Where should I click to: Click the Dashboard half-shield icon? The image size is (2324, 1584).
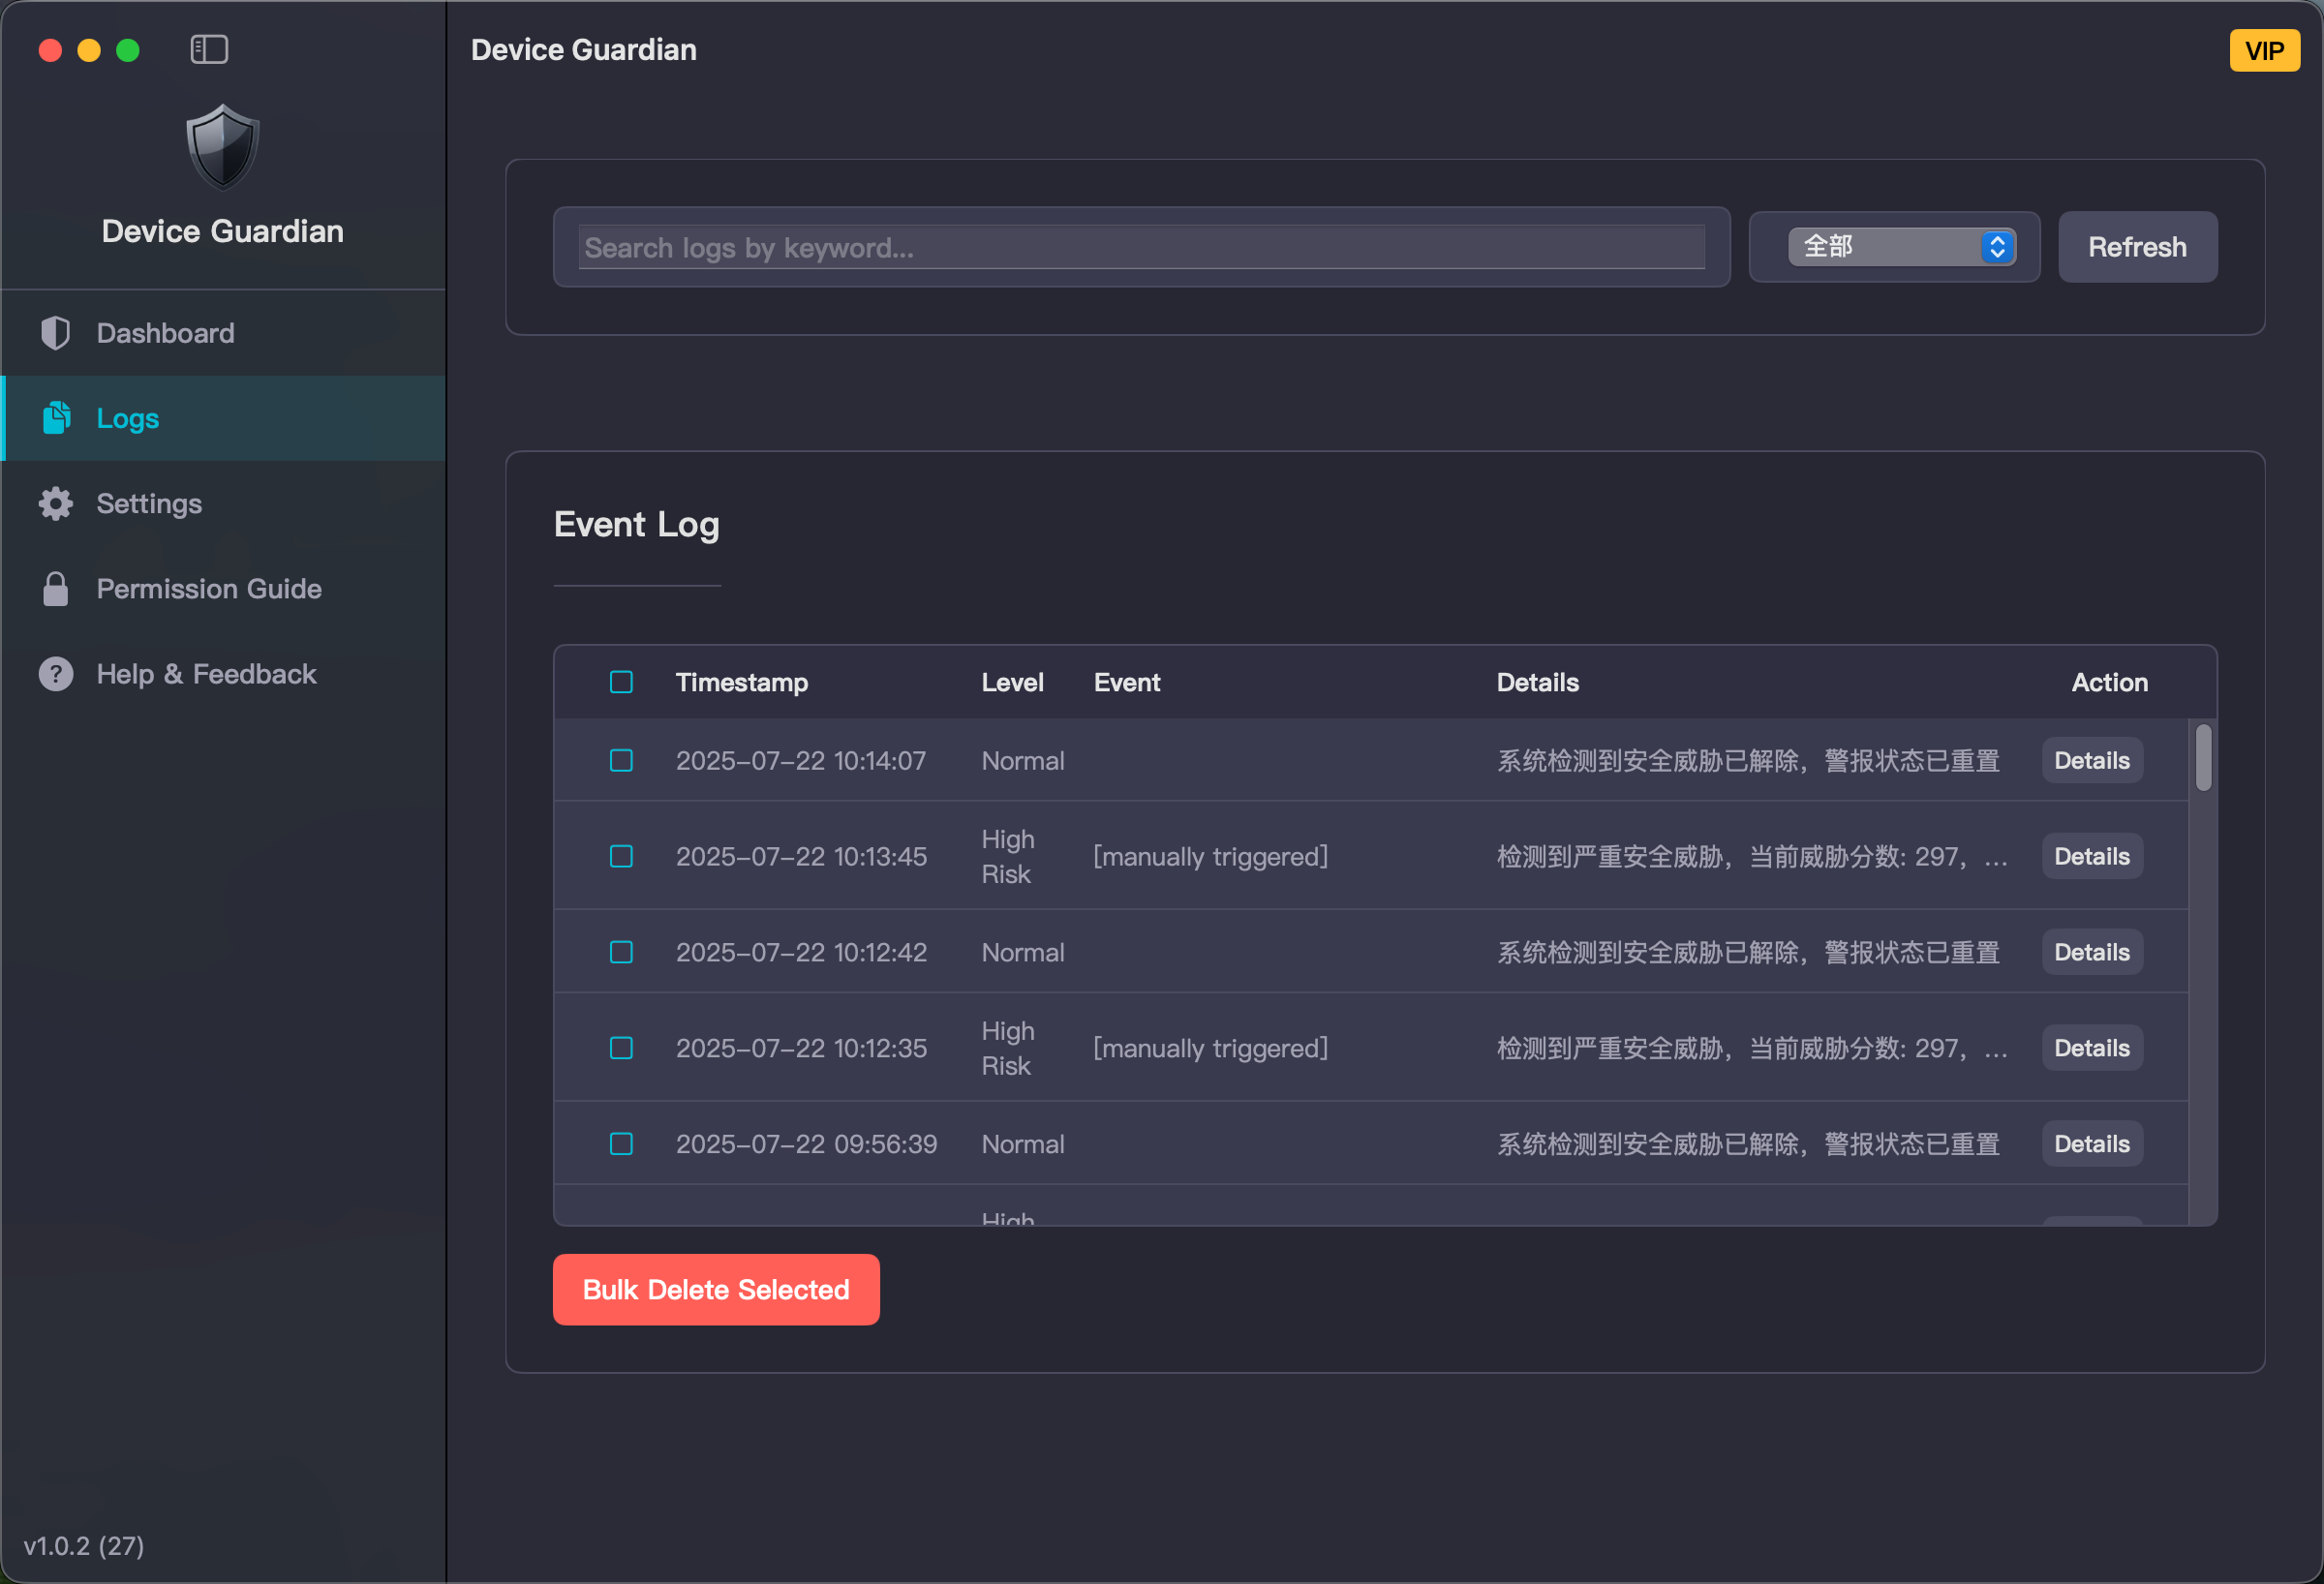[x=56, y=333]
